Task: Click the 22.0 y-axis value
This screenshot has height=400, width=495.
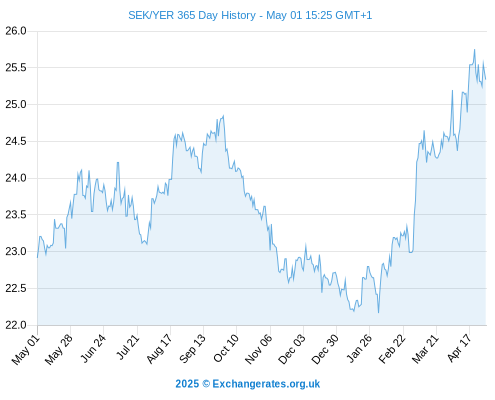Action: (16, 325)
